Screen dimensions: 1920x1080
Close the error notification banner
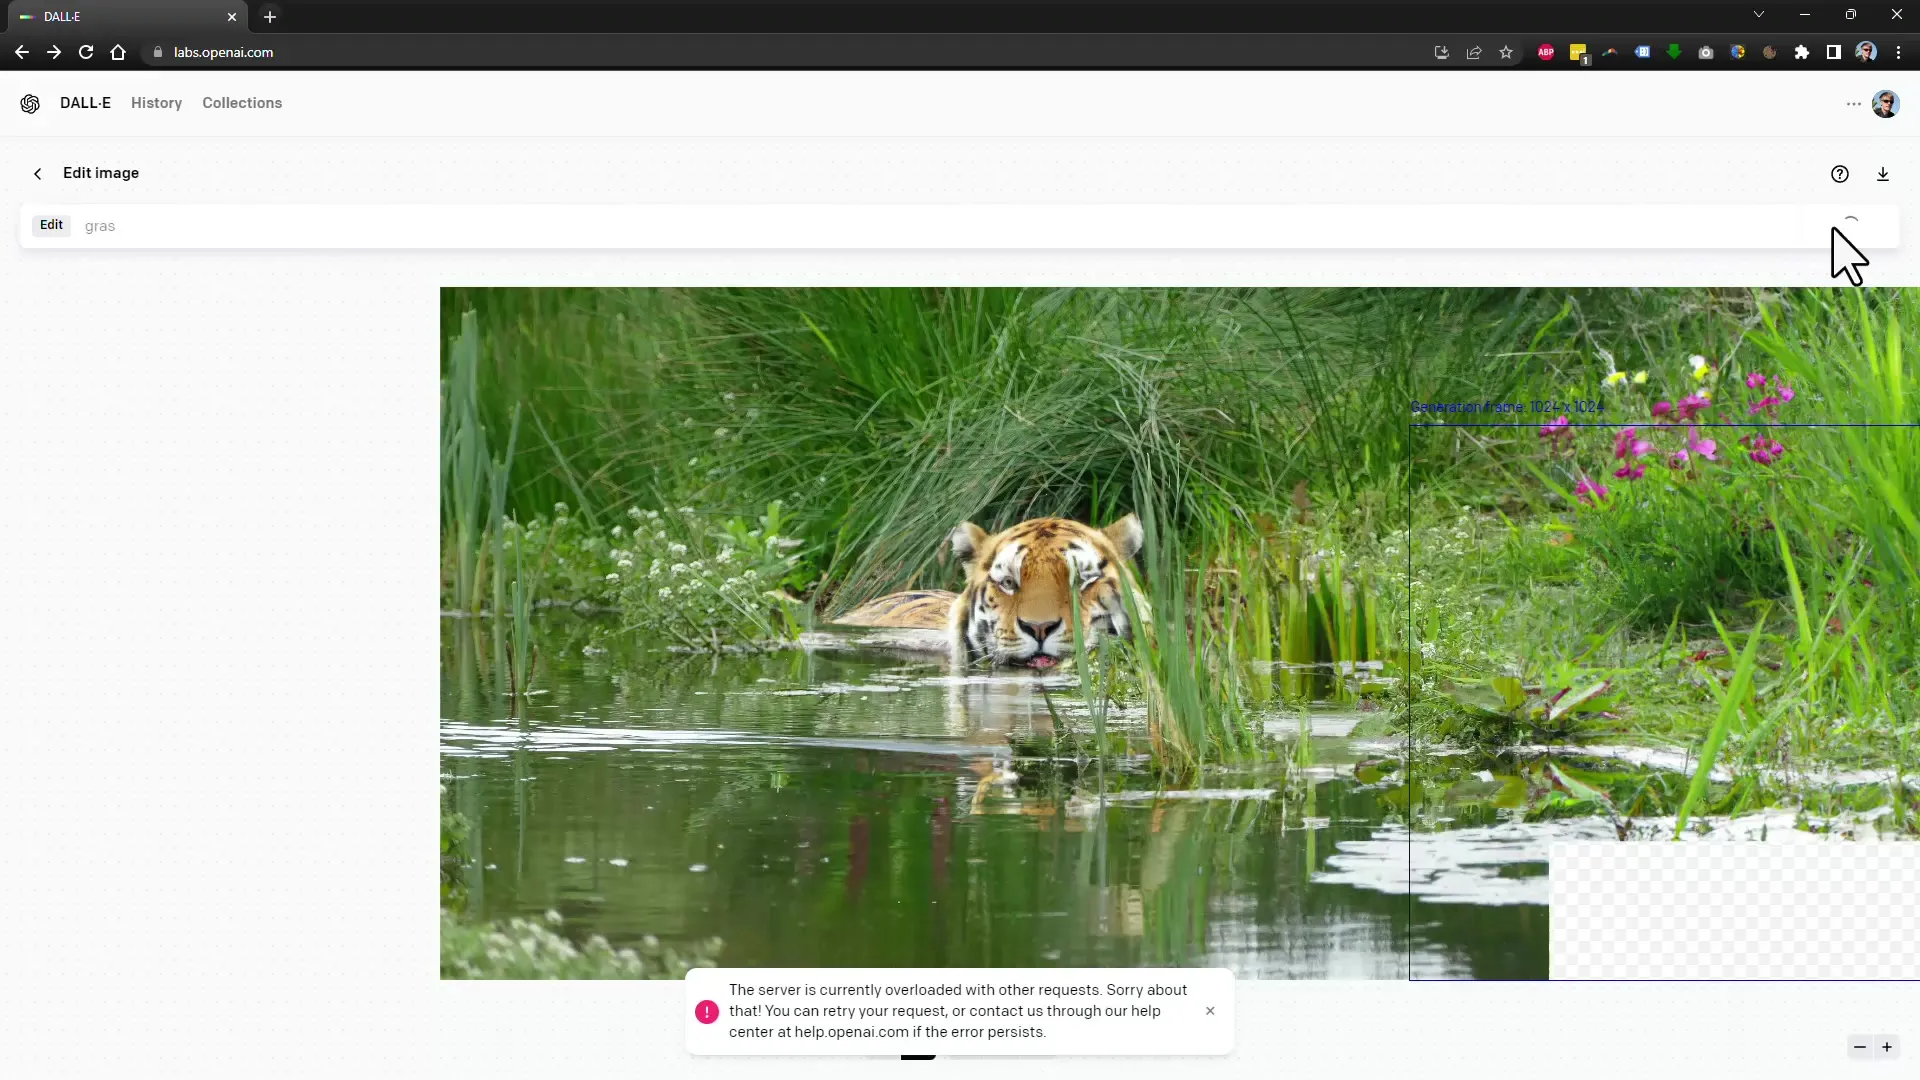click(x=1211, y=1010)
